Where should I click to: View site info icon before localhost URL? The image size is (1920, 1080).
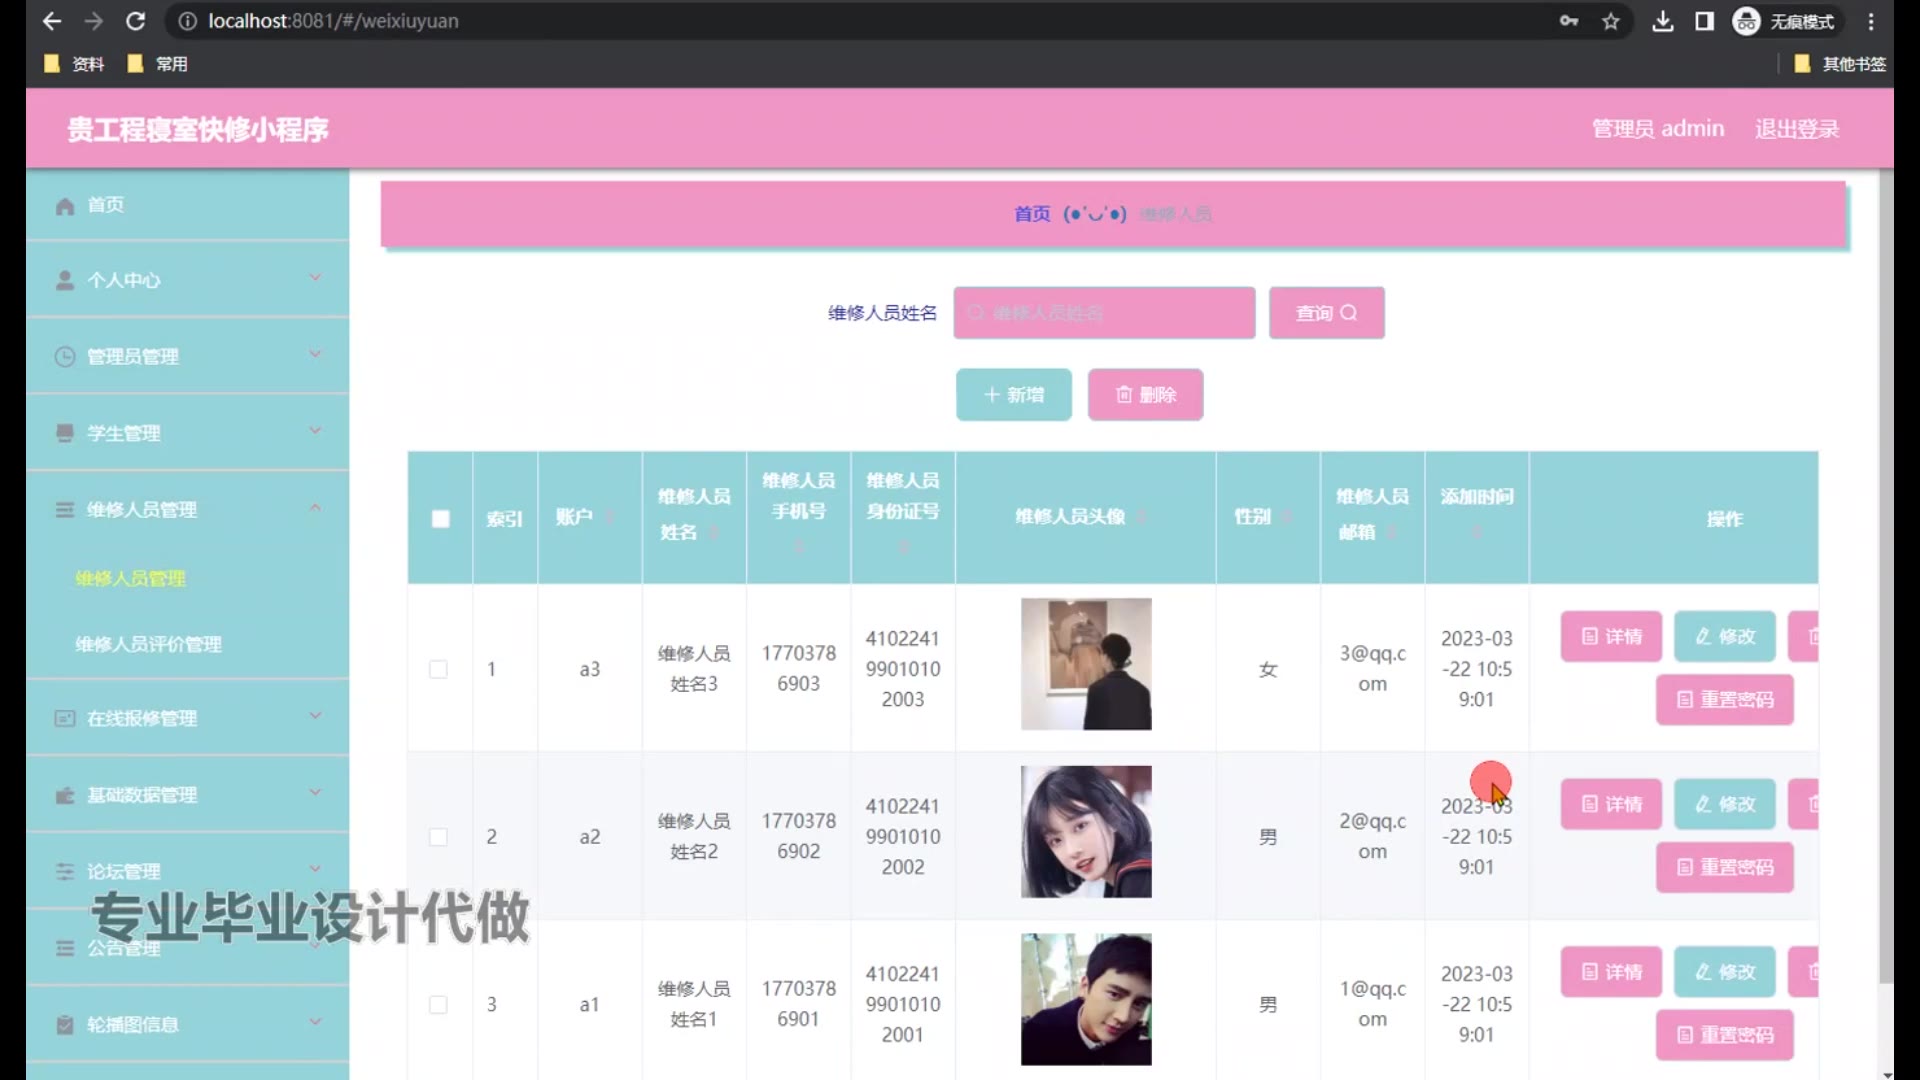[x=187, y=21]
